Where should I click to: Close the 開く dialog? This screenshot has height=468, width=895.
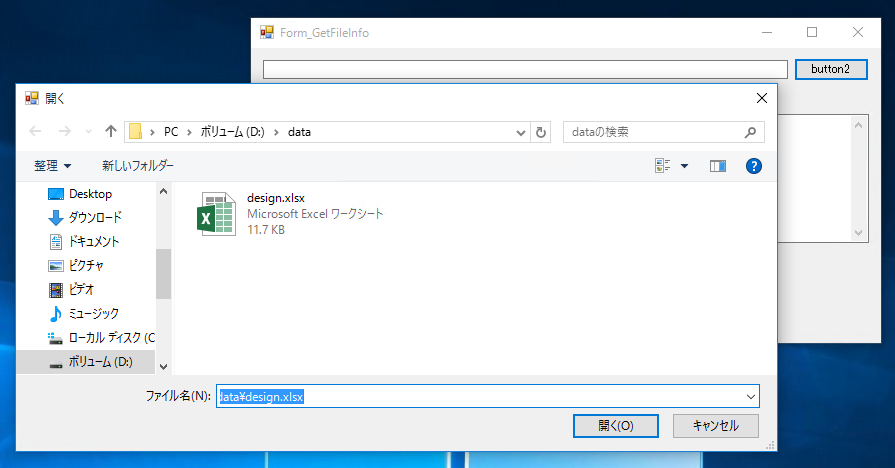pos(761,98)
